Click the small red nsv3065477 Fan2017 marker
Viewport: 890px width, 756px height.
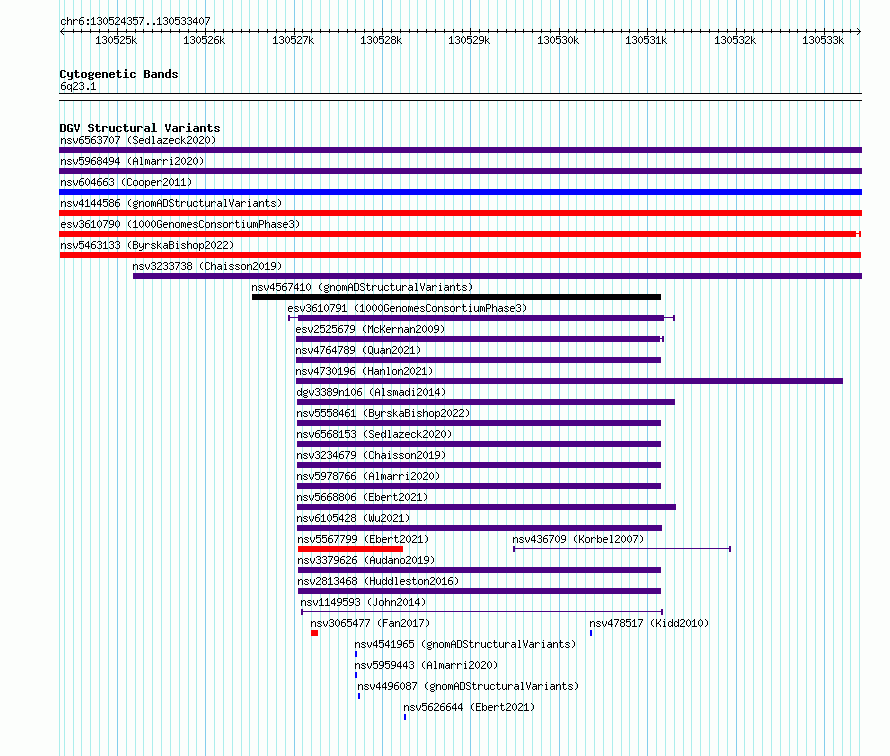click(x=314, y=633)
